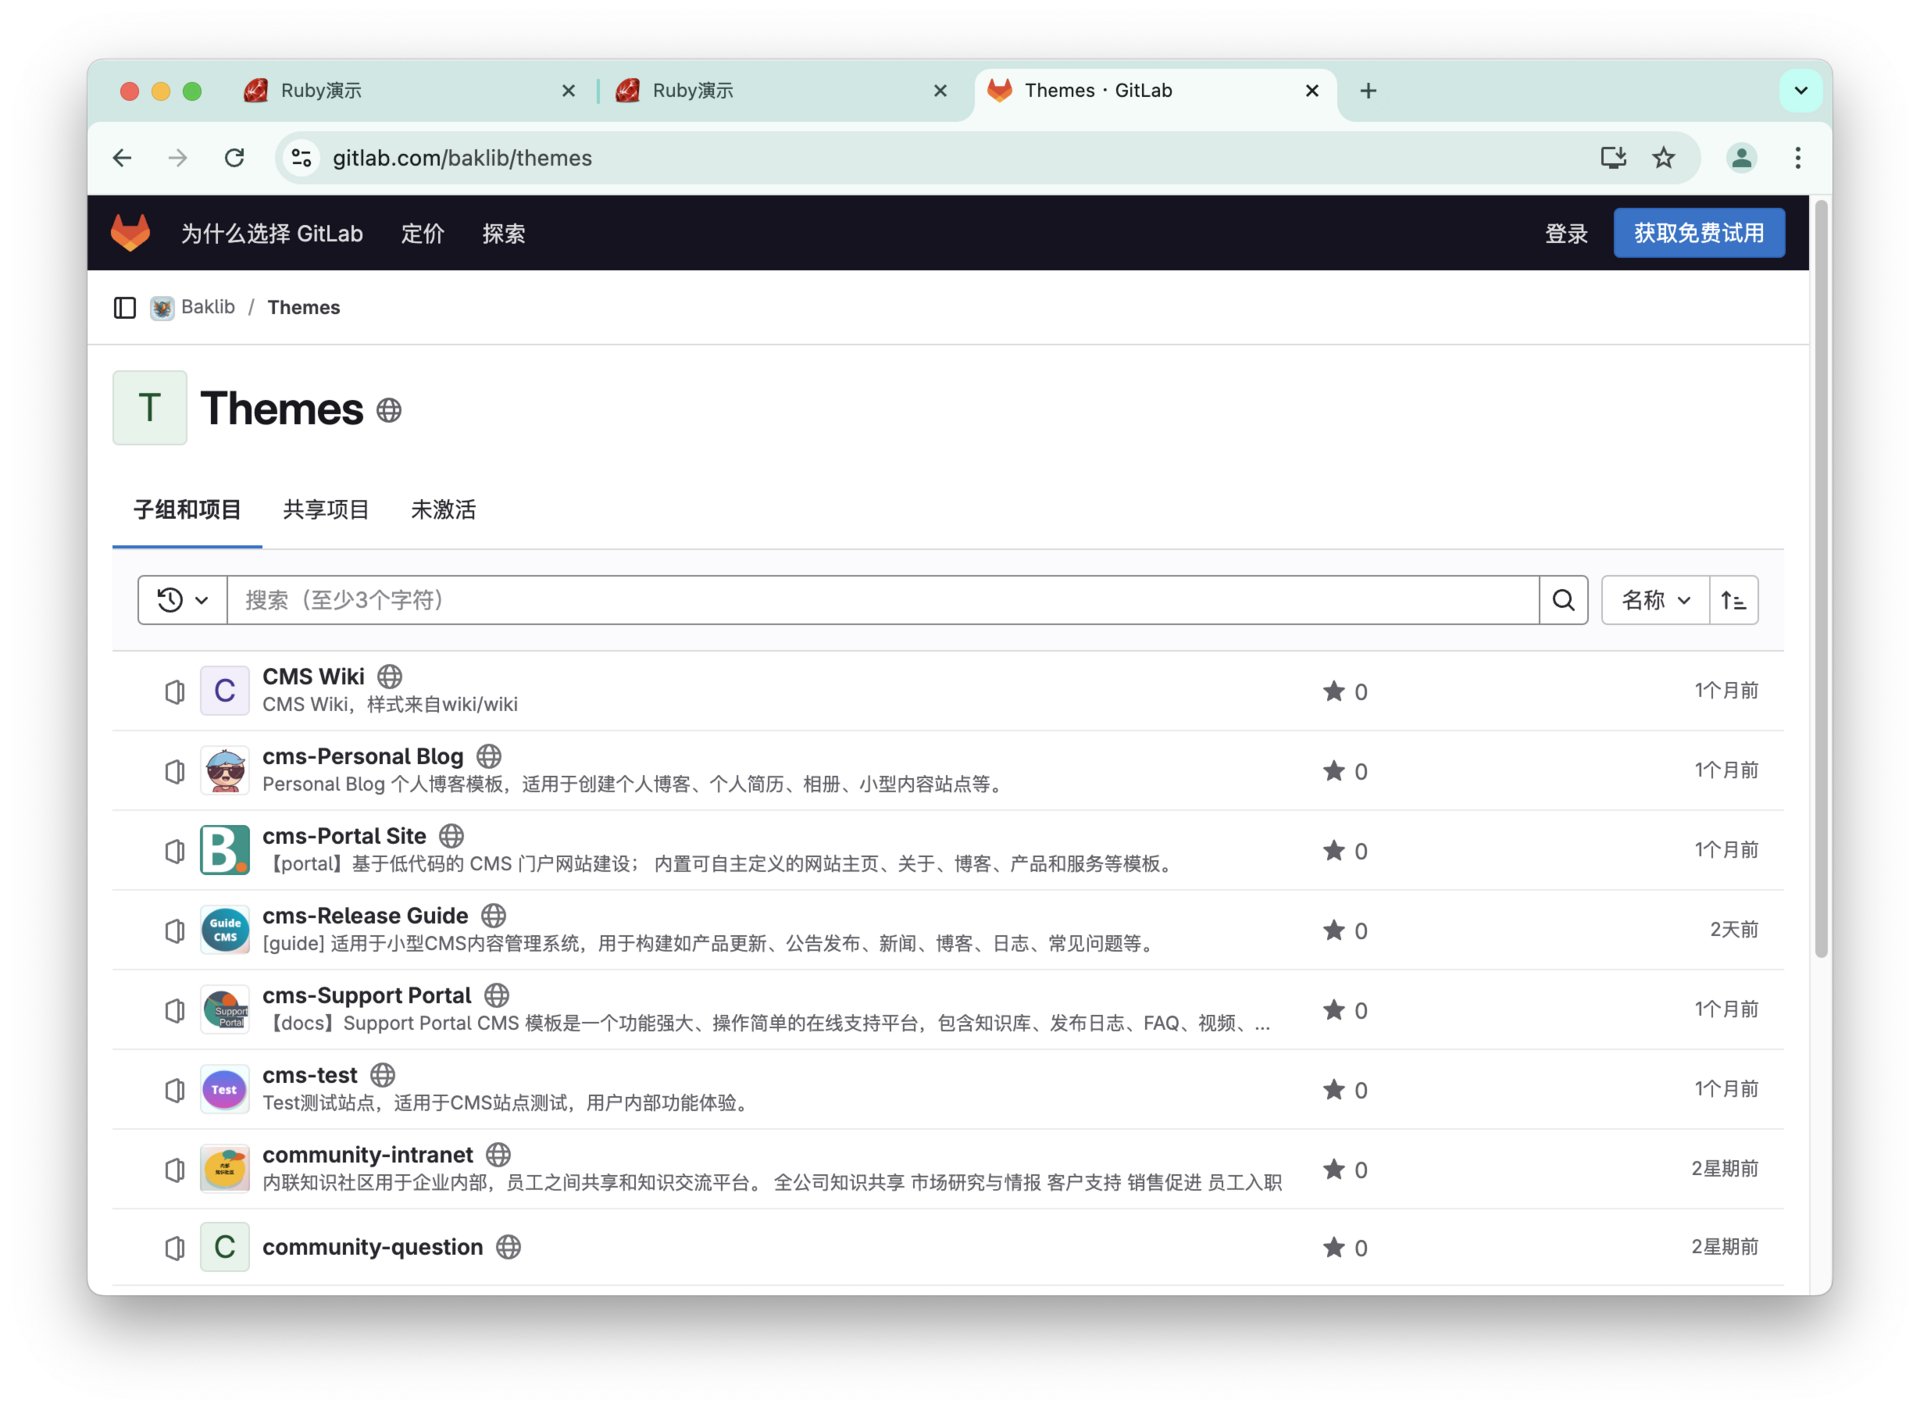Image resolution: width=1920 pixels, height=1411 pixels.
Task: Reload the page with refresh icon
Action: point(235,158)
